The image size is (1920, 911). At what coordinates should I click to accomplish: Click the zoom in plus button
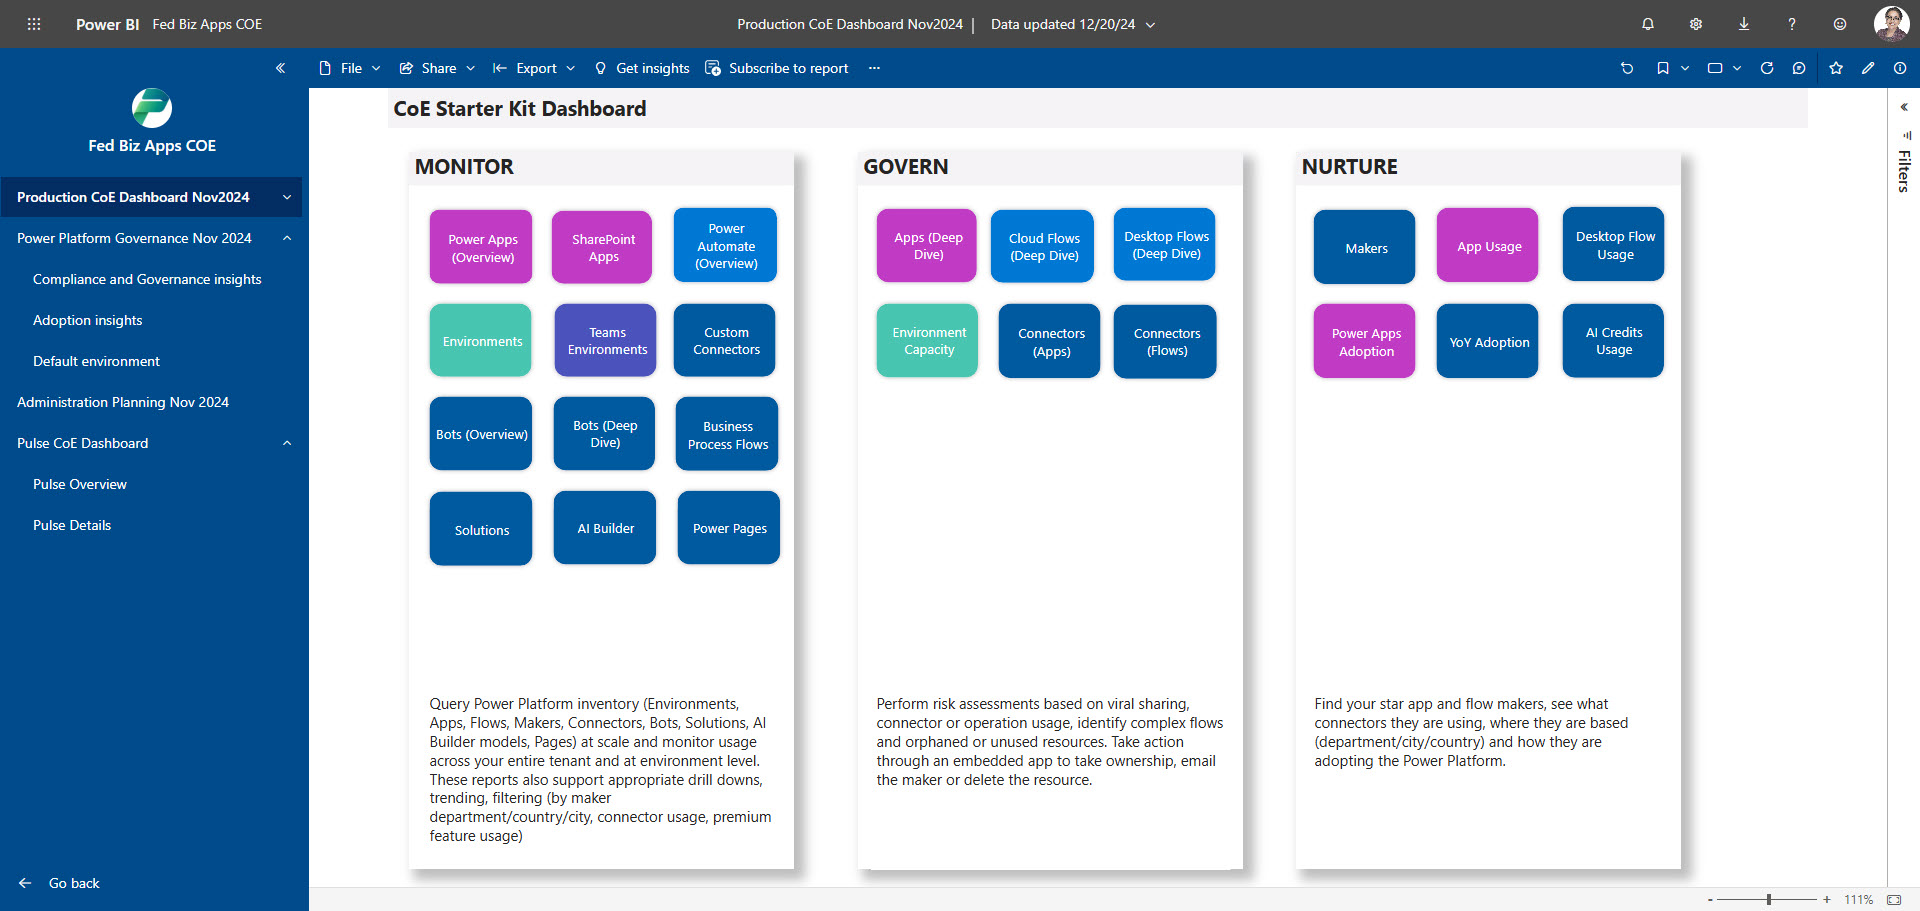pos(1827,900)
